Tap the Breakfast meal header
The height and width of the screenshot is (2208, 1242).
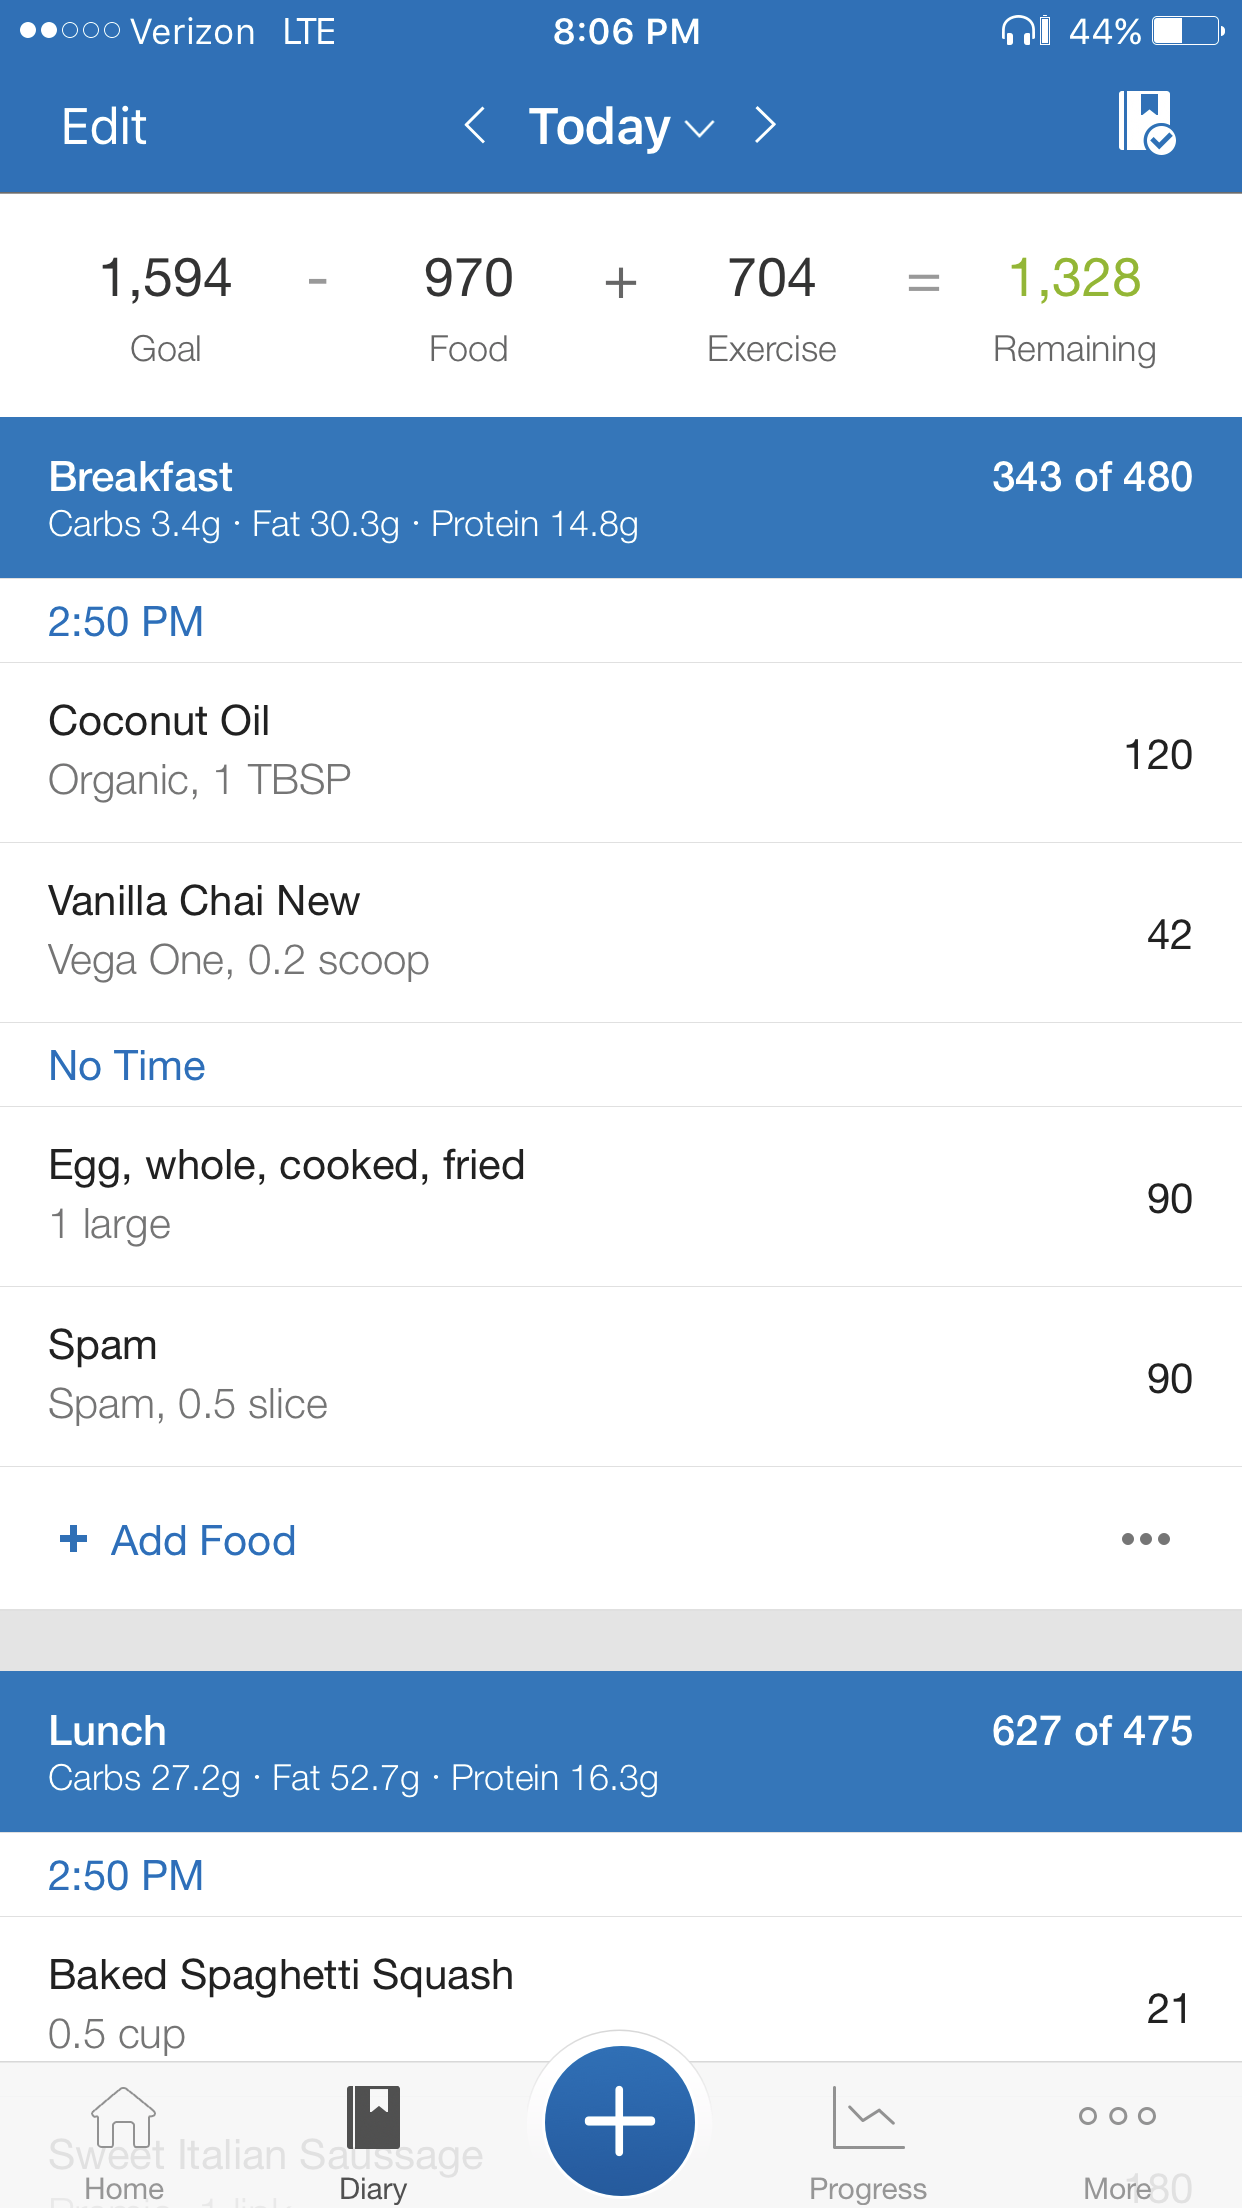tap(620, 498)
